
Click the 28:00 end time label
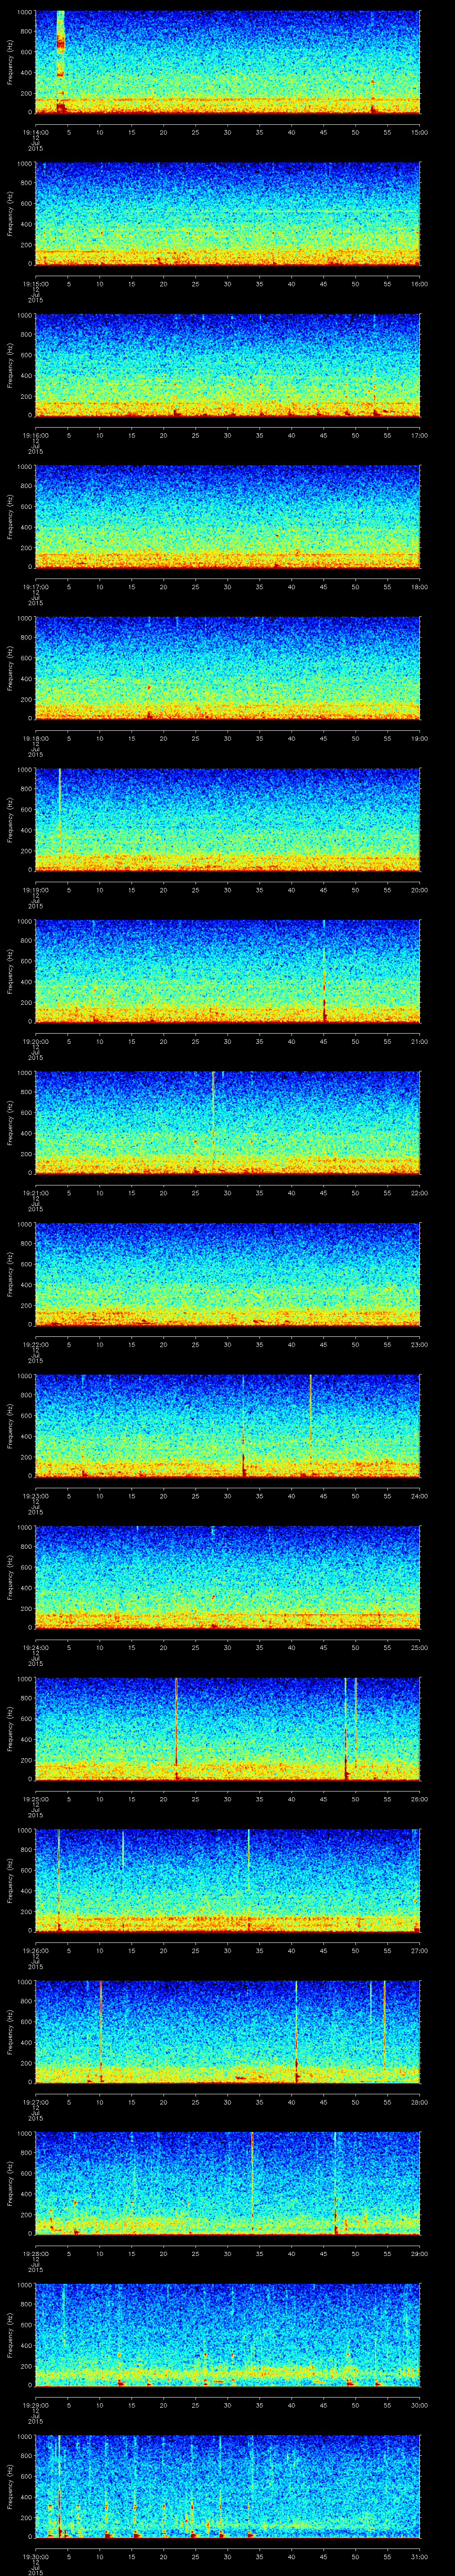coord(419,2102)
